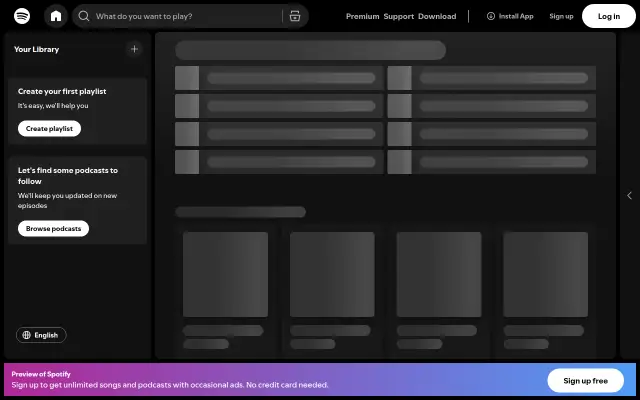Click the Install App download icon
This screenshot has width=640, height=400.
coord(491,16)
